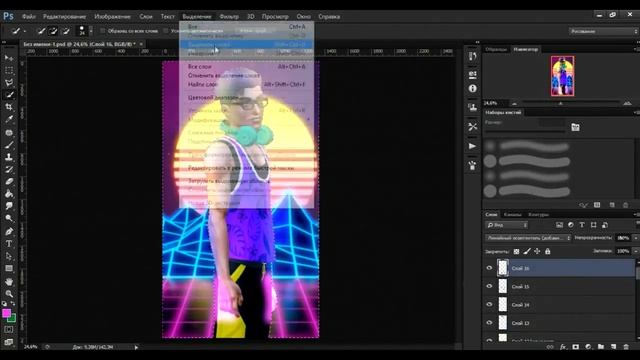Hide layer Слой 13 with eye icon
The height and width of the screenshot is (360, 640).
click(x=489, y=323)
